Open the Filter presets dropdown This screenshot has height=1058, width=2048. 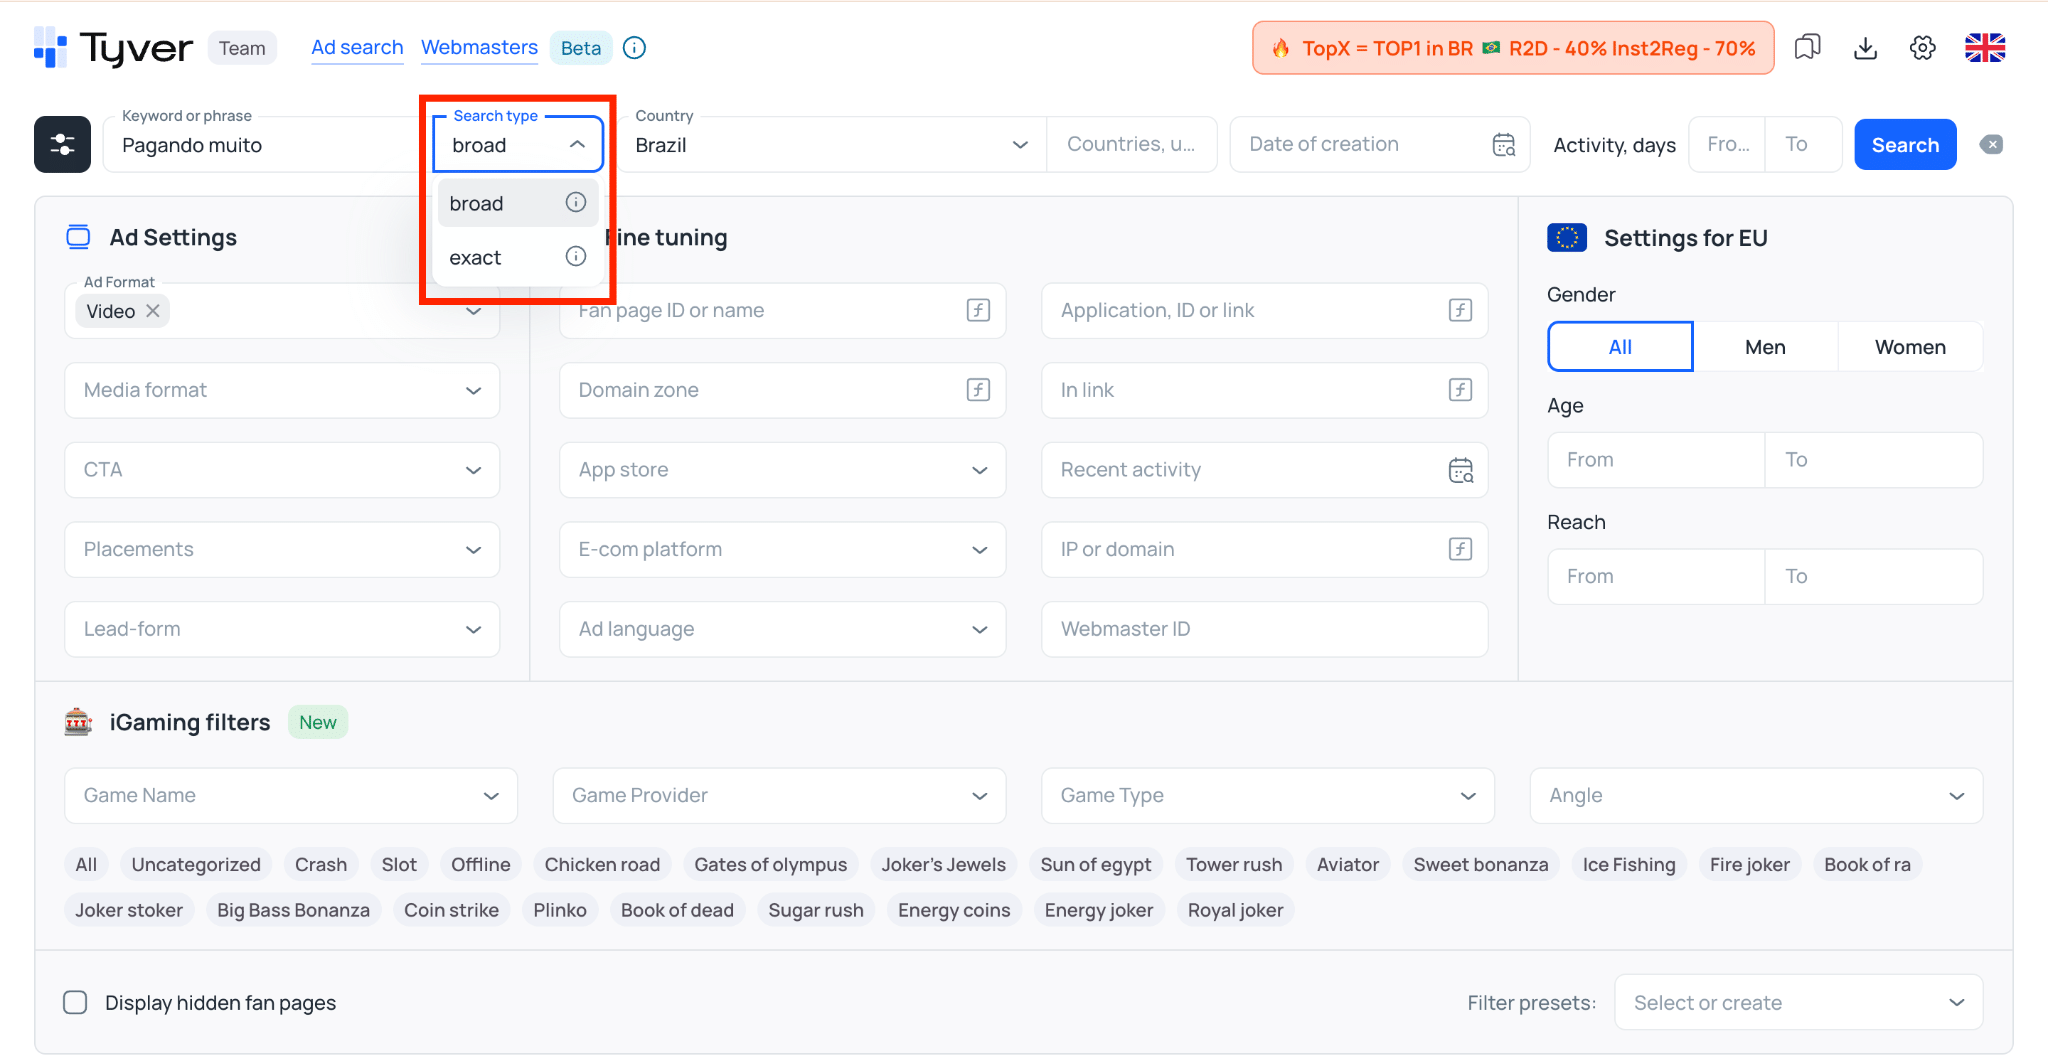click(x=1798, y=1002)
